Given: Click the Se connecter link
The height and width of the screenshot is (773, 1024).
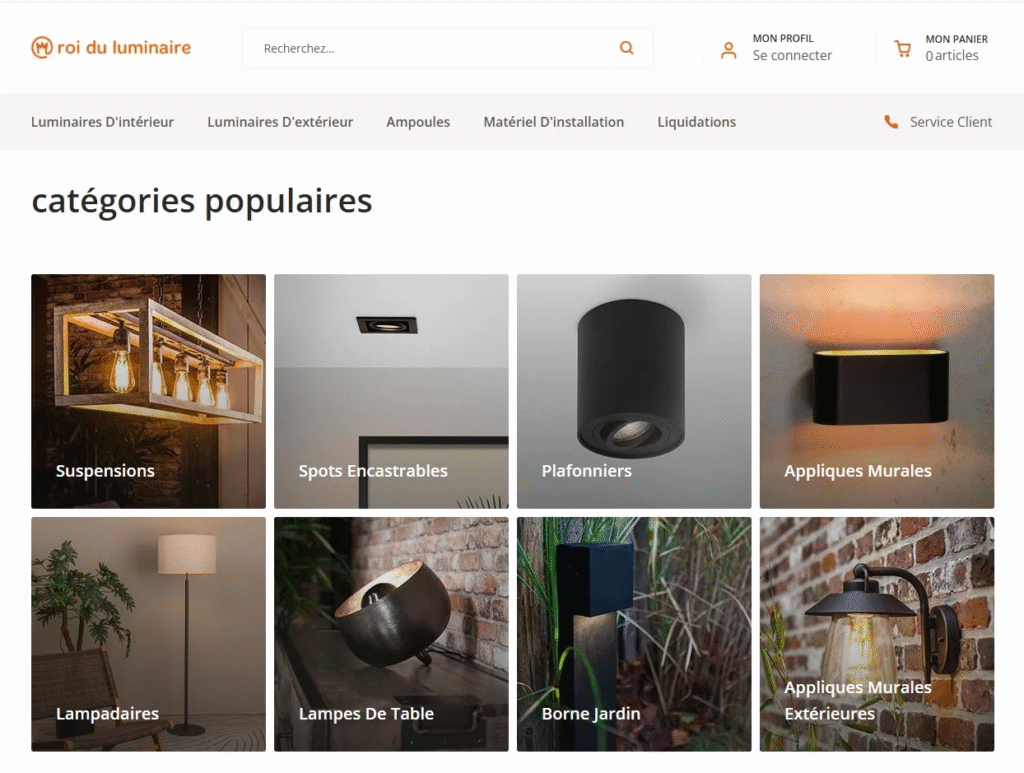Looking at the screenshot, I should point(792,55).
